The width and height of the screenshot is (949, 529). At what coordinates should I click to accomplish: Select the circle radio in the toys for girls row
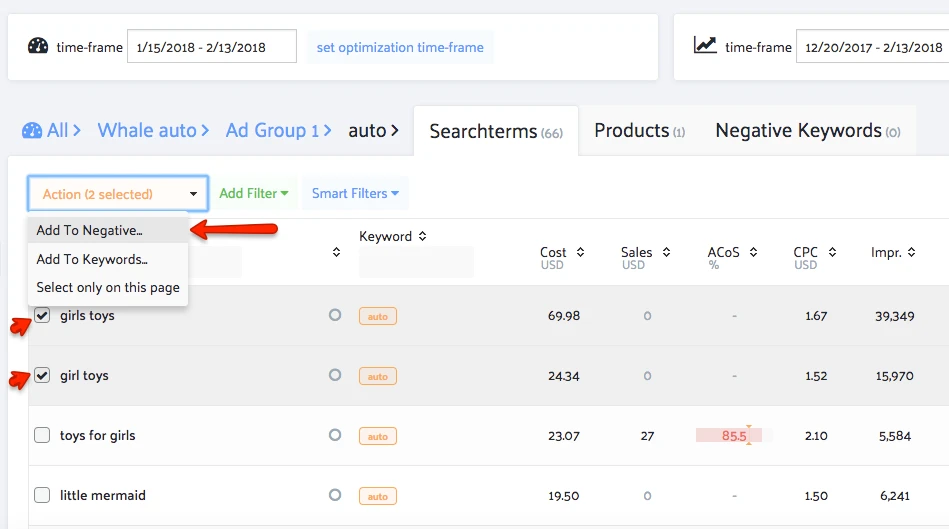pyautogui.click(x=335, y=435)
